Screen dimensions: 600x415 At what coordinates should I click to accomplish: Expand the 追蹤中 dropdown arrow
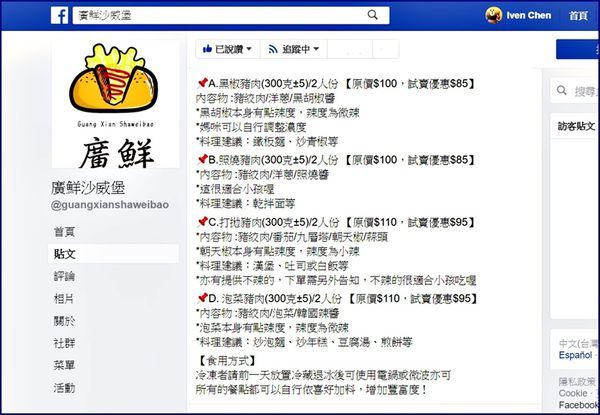pos(316,49)
